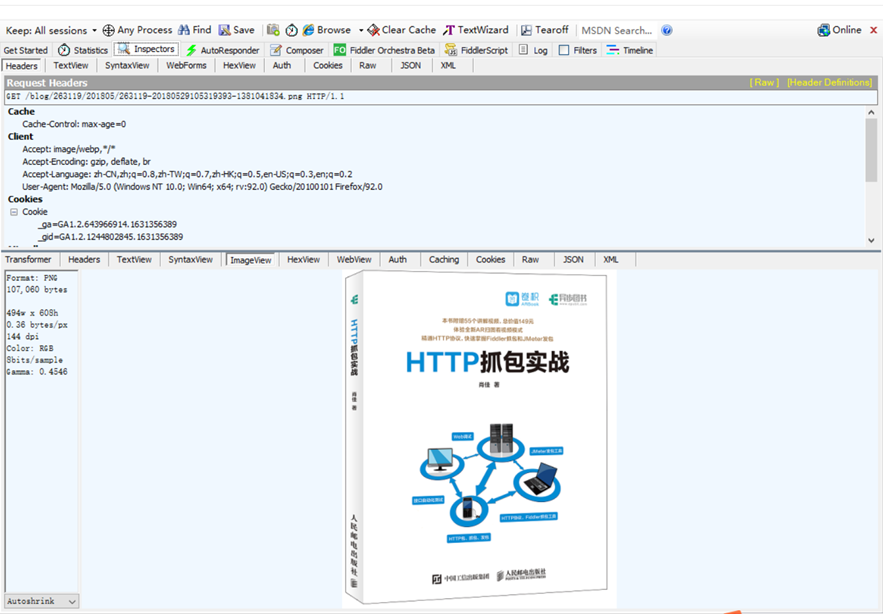Open the Autoshrink dropdown
883x614 pixels.
[42, 601]
